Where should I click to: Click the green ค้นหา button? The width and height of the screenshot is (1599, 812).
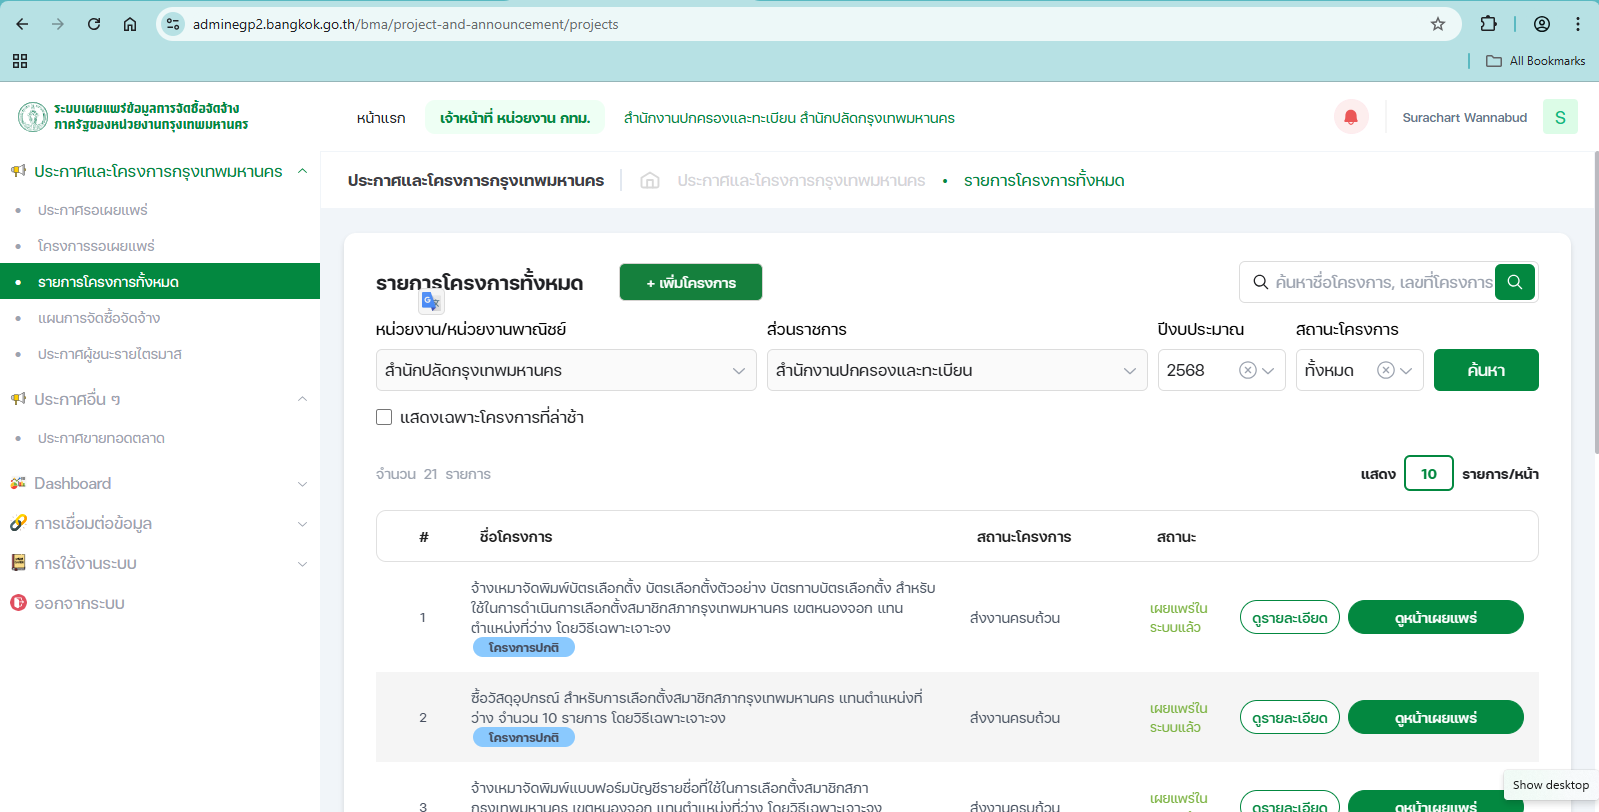1486,370
